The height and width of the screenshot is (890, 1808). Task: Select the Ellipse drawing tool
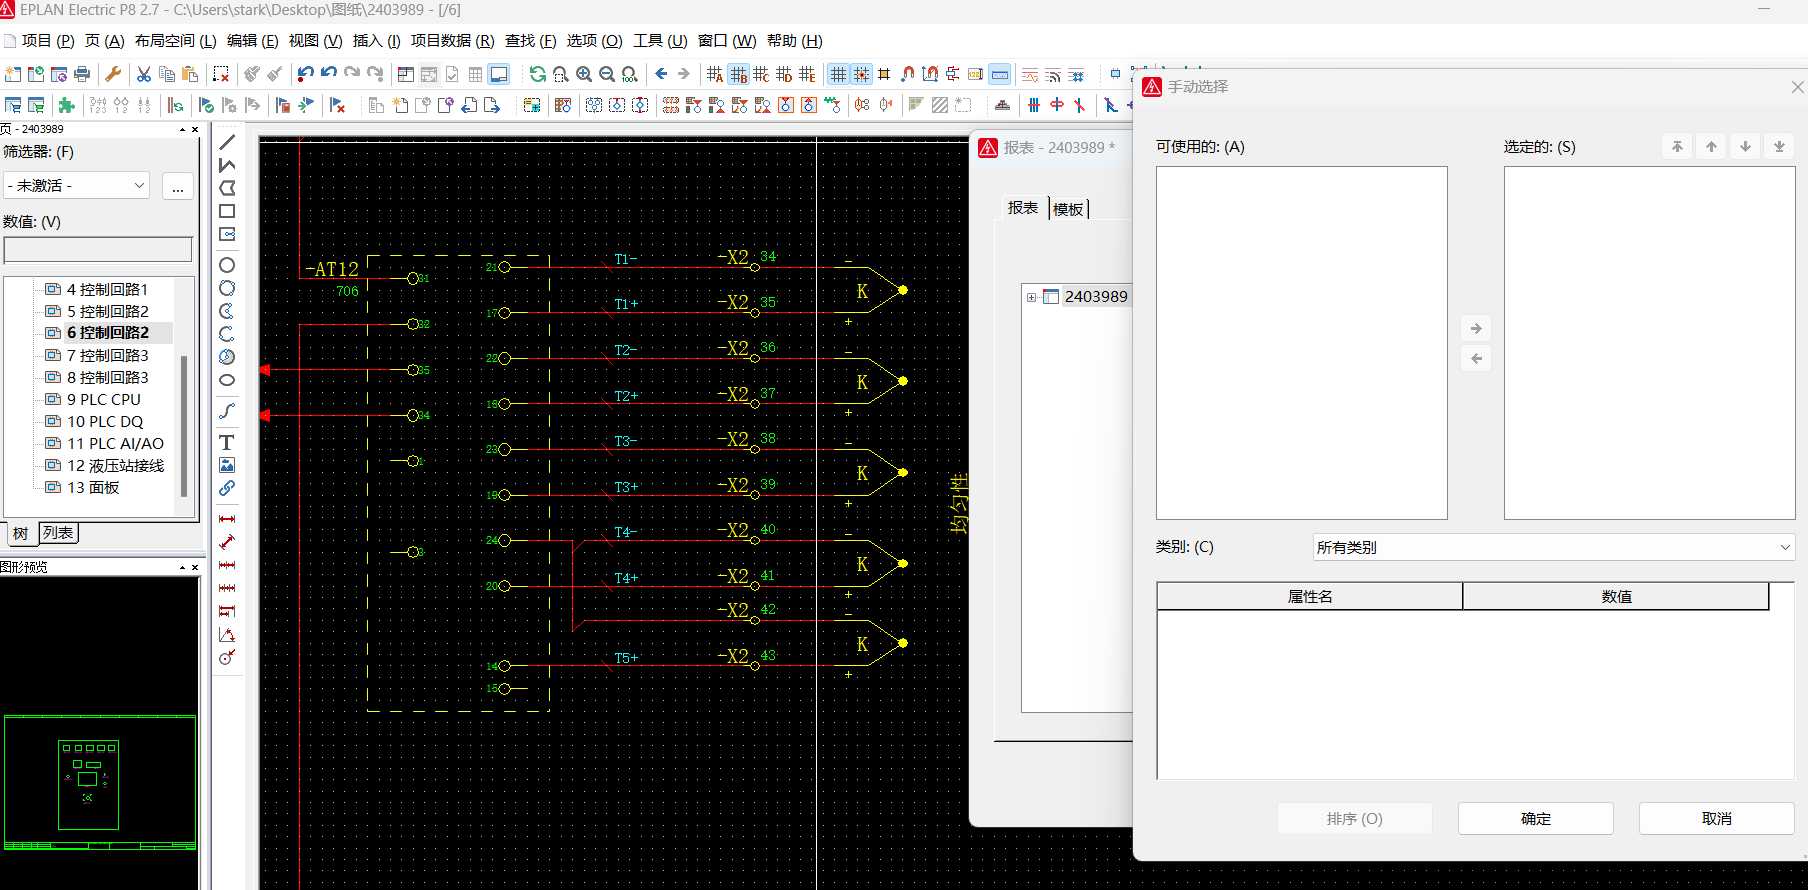point(227,380)
